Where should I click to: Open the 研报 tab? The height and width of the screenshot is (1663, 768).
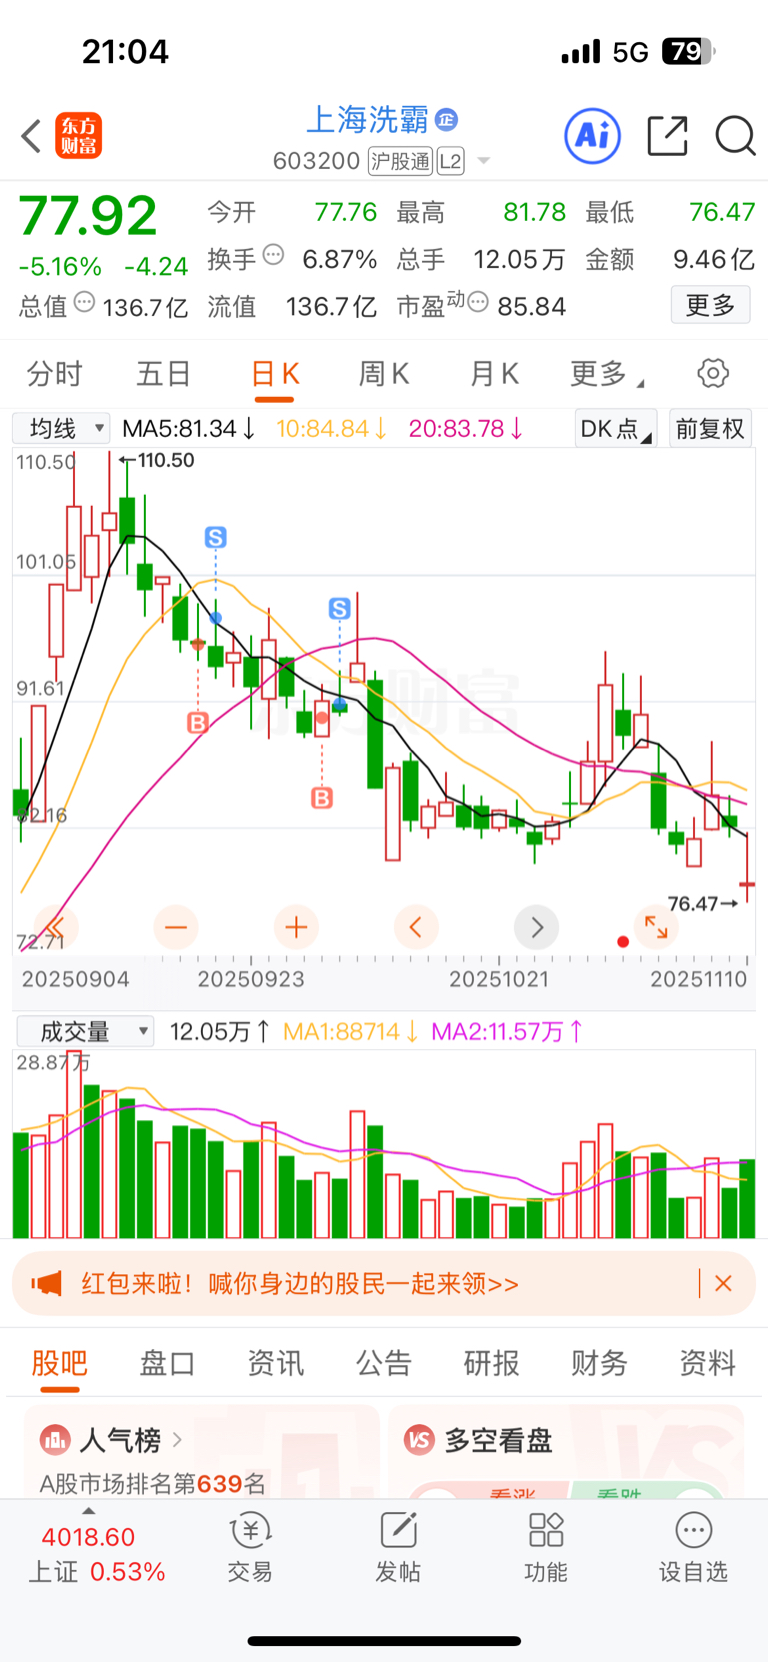coord(491,1363)
